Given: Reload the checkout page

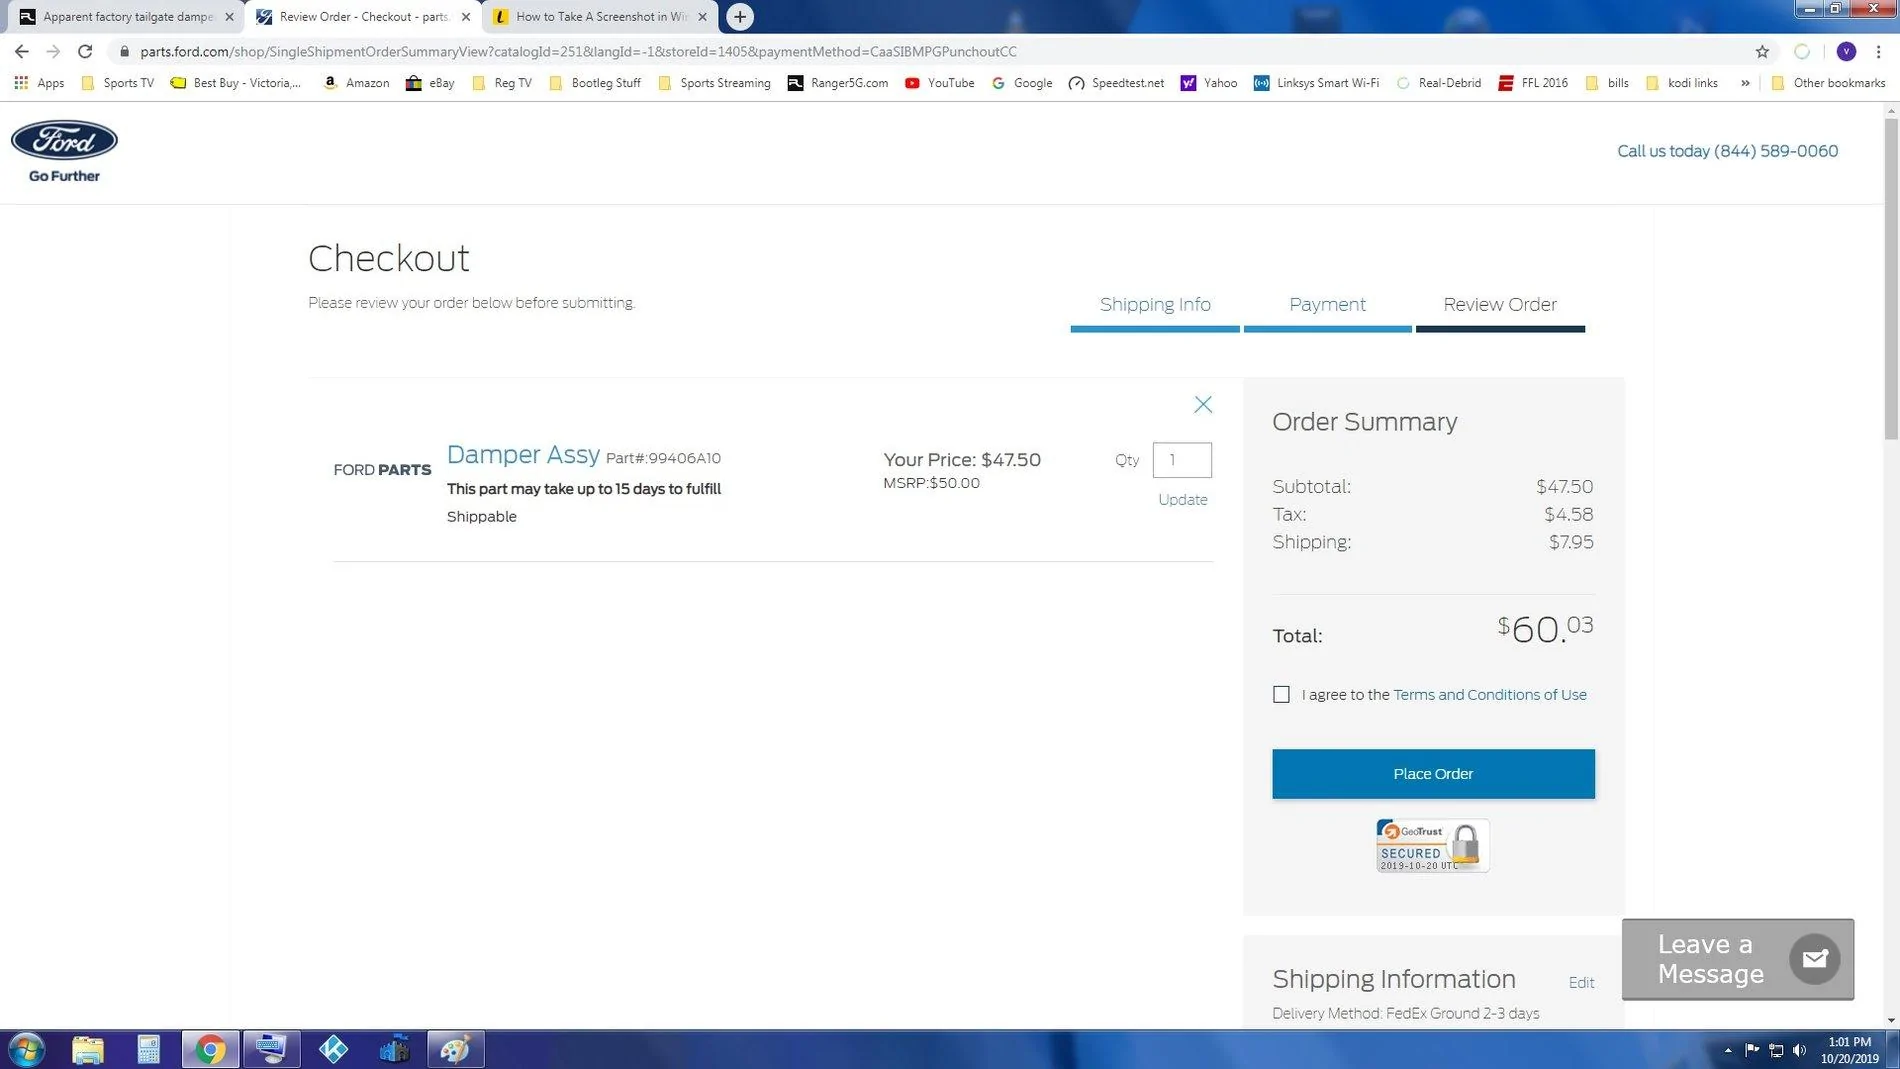Looking at the screenshot, I should click(x=86, y=51).
